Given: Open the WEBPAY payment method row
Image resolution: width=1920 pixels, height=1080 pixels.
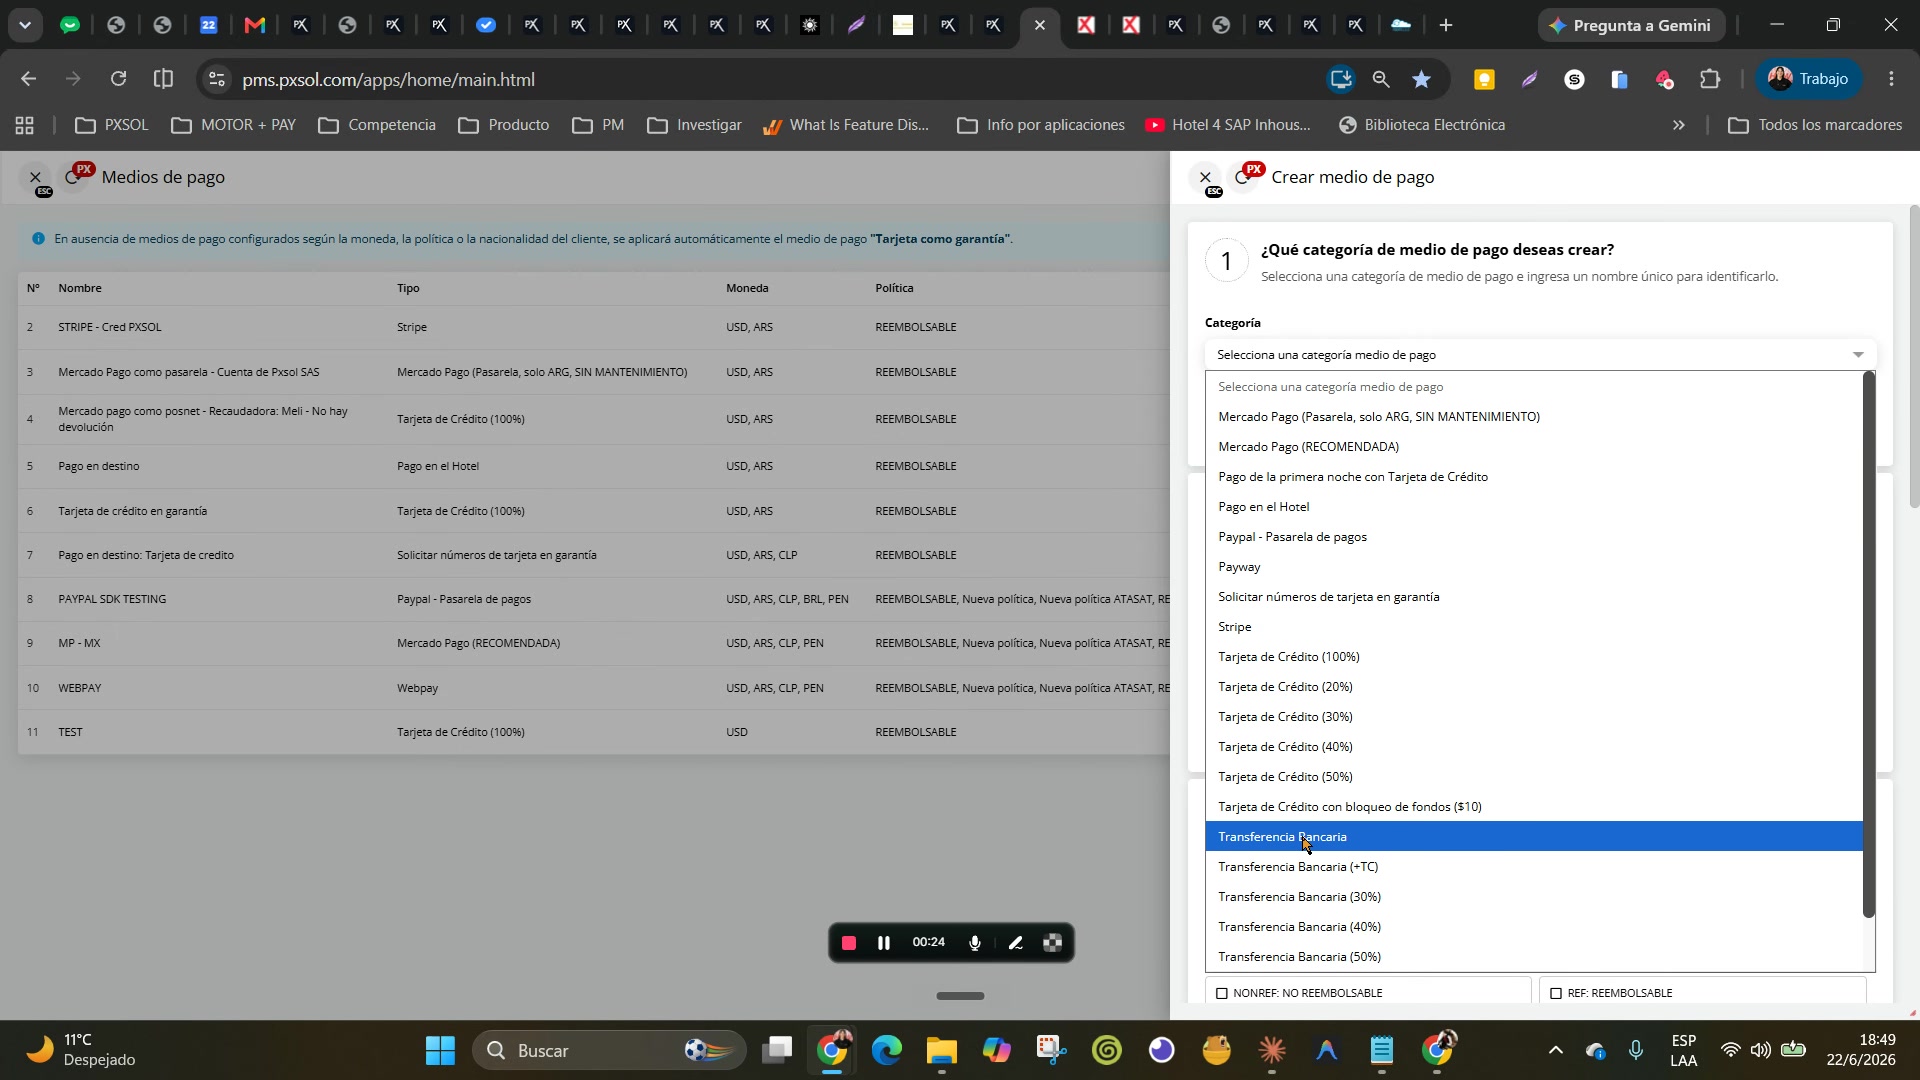Looking at the screenshot, I should pos(593,688).
